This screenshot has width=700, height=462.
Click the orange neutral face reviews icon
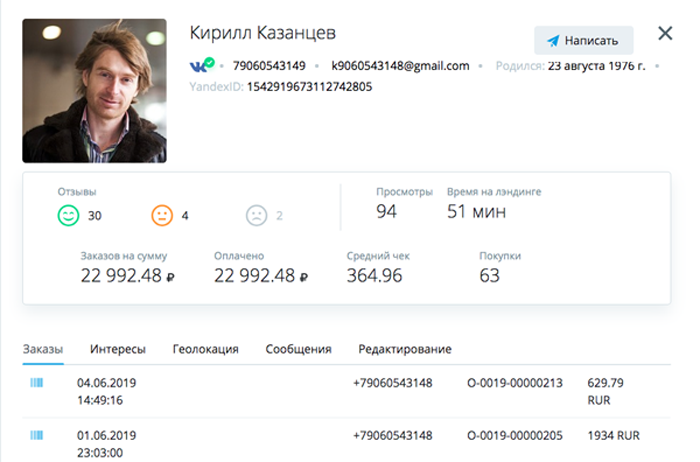coord(162,215)
